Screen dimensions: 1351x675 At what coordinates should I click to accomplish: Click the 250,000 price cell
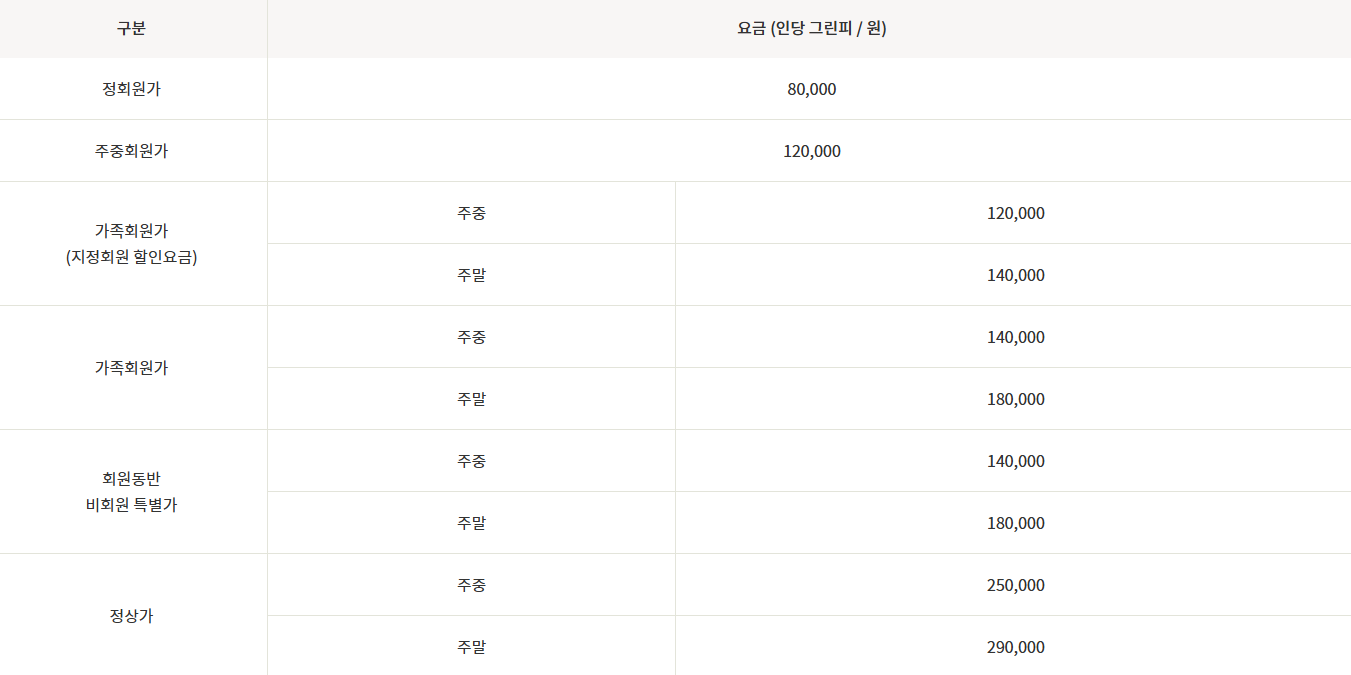[x=1015, y=585]
